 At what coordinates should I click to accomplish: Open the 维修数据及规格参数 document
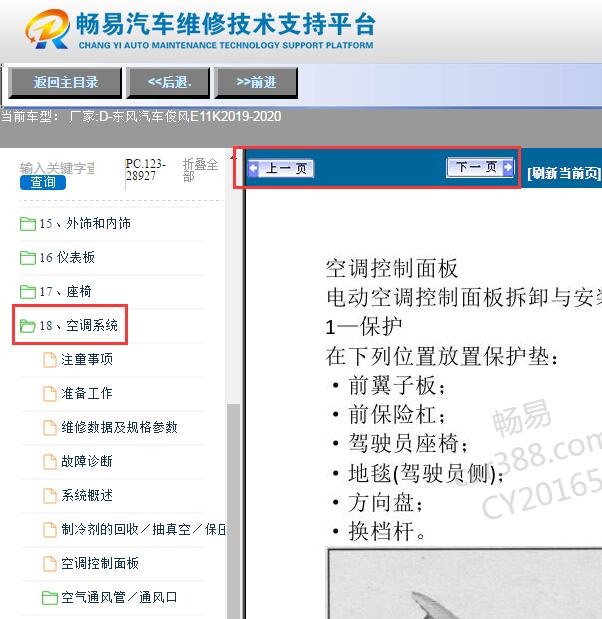(119, 427)
